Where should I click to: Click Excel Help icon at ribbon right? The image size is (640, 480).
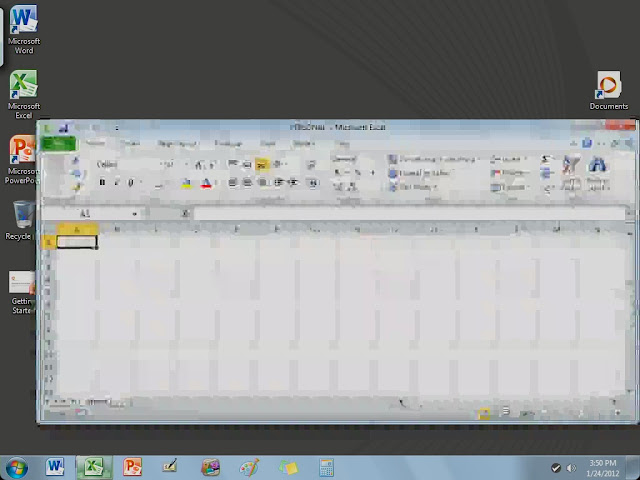[x=587, y=143]
